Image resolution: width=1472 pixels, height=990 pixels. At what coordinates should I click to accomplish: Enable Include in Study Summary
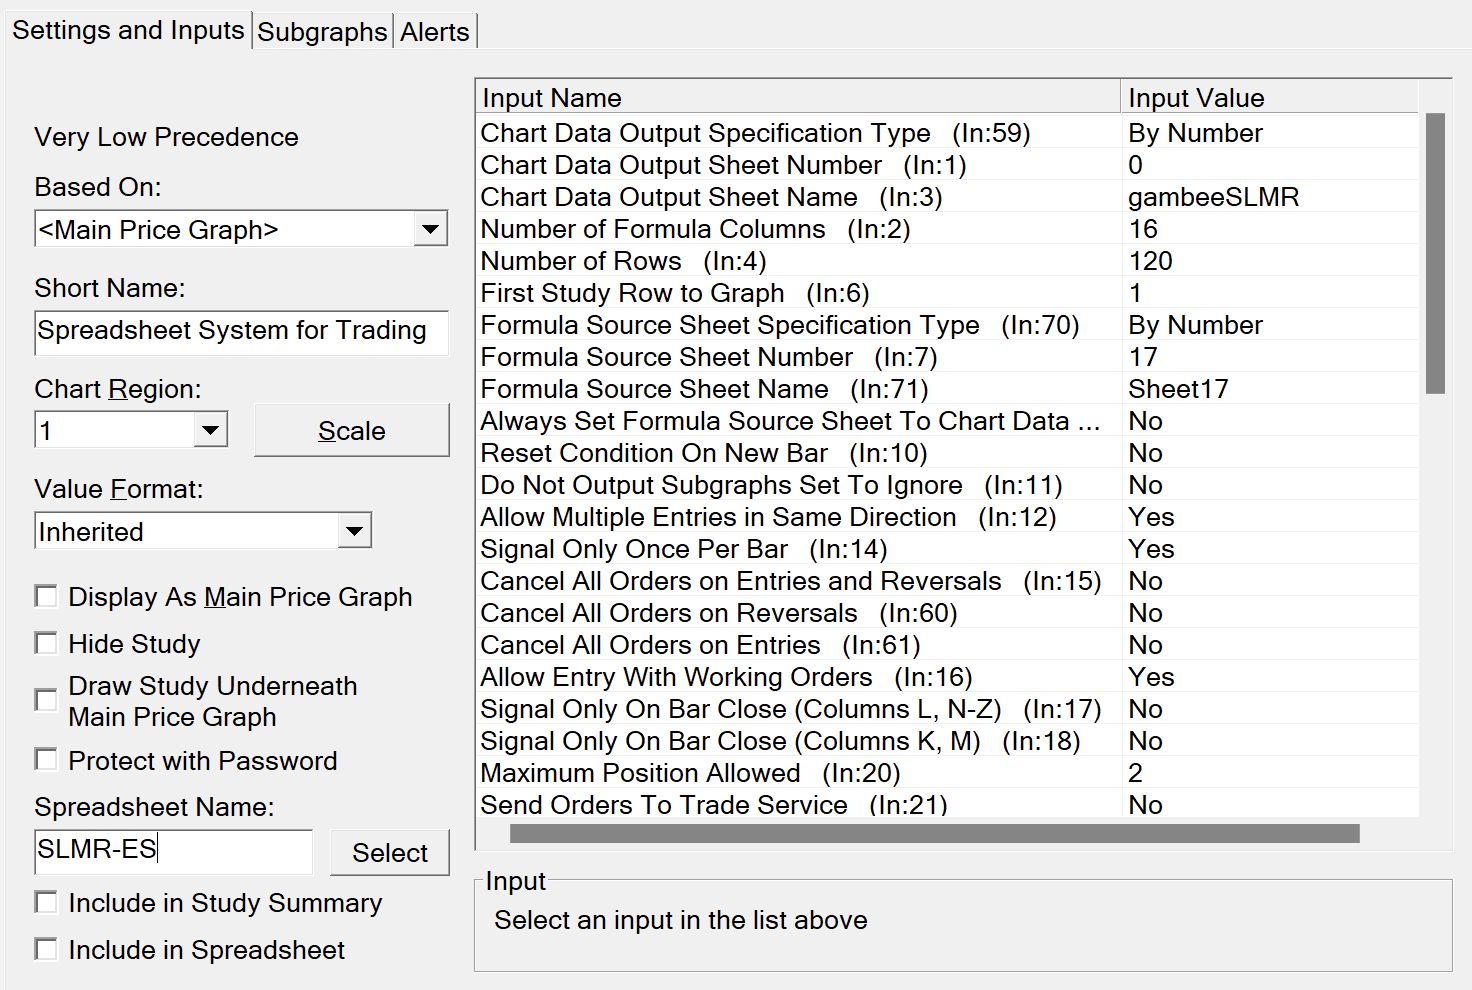(x=46, y=902)
